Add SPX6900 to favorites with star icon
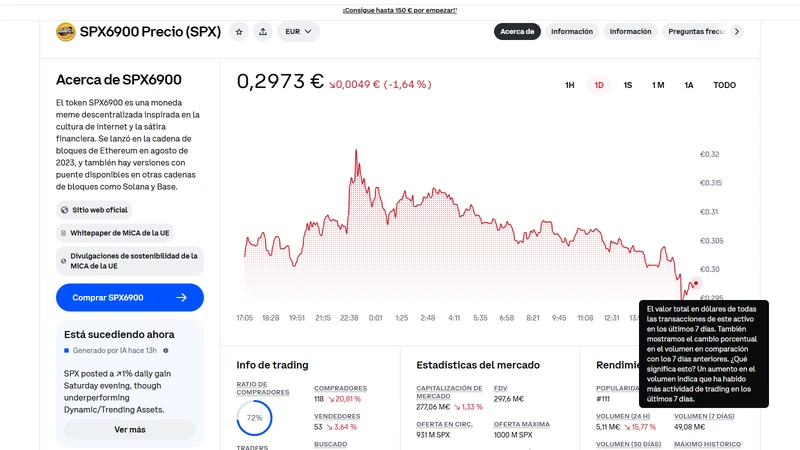Screen dimensions: 800x450 (239, 32)
